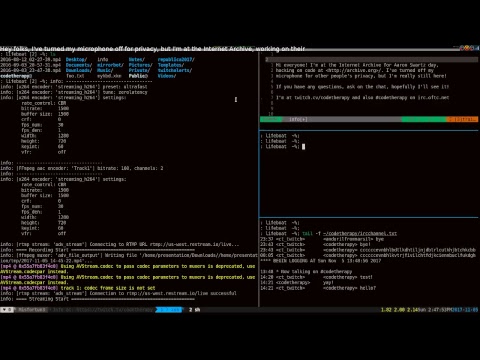Click the 'twitch.tv/codetherapy' line in vim
Viewport: 480px width, 360px height.
click(362, 98)
